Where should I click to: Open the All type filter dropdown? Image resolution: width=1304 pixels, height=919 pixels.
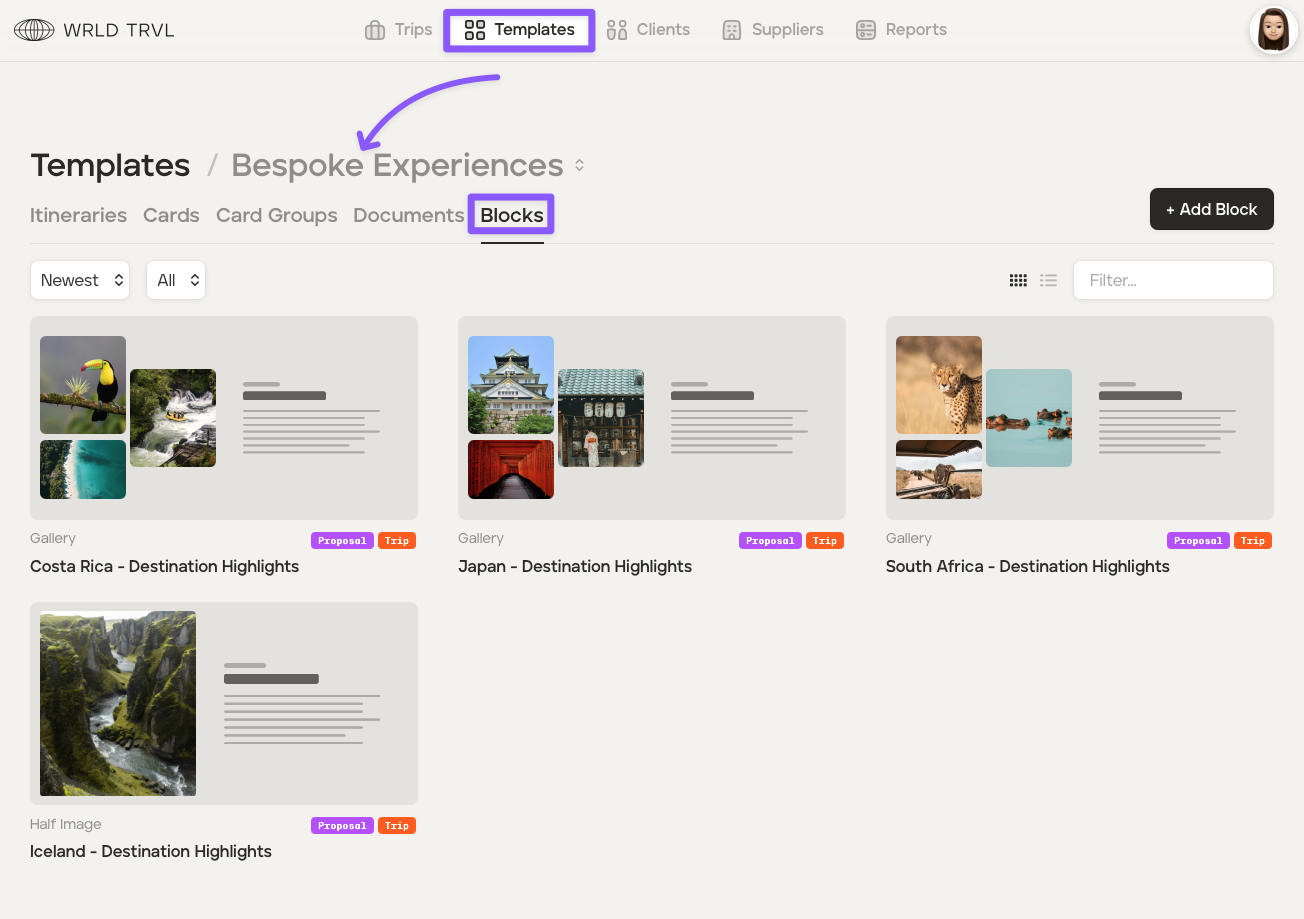[x=176, y=281]
